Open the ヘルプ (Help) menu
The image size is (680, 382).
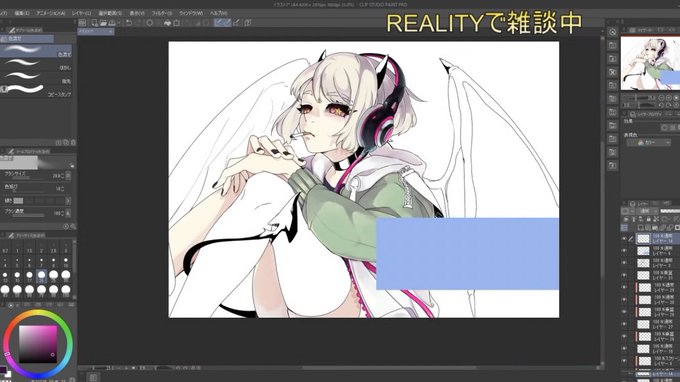click(x=219, y=13)
